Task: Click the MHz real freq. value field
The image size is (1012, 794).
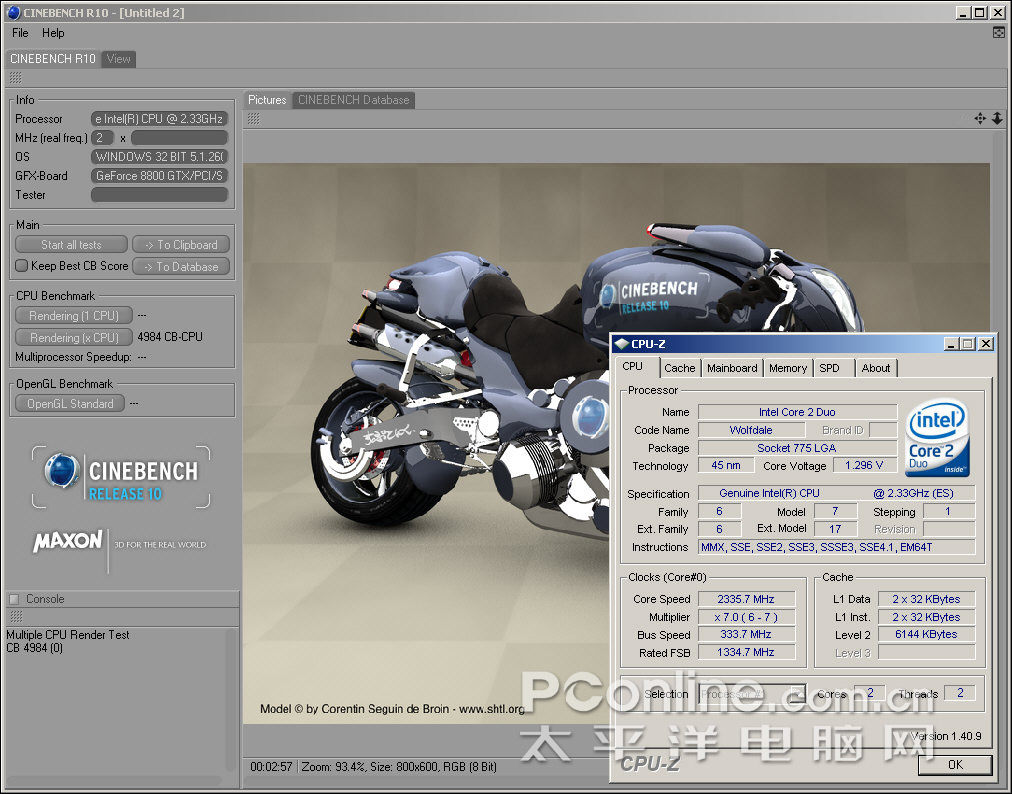Action: [x=102, y=137]
